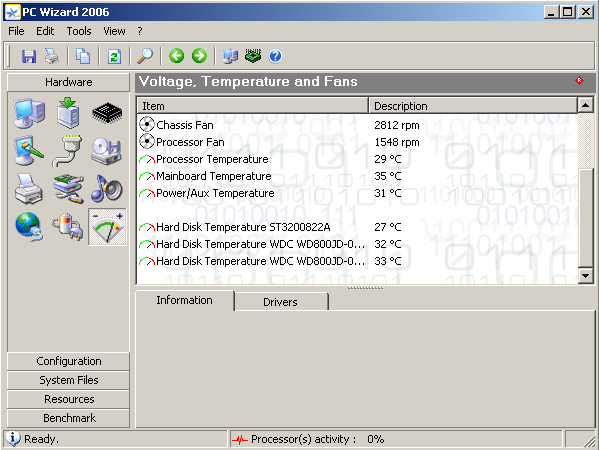Select the Chassis Fan row
Screen dimensions: 599x450
coord(357,125)
